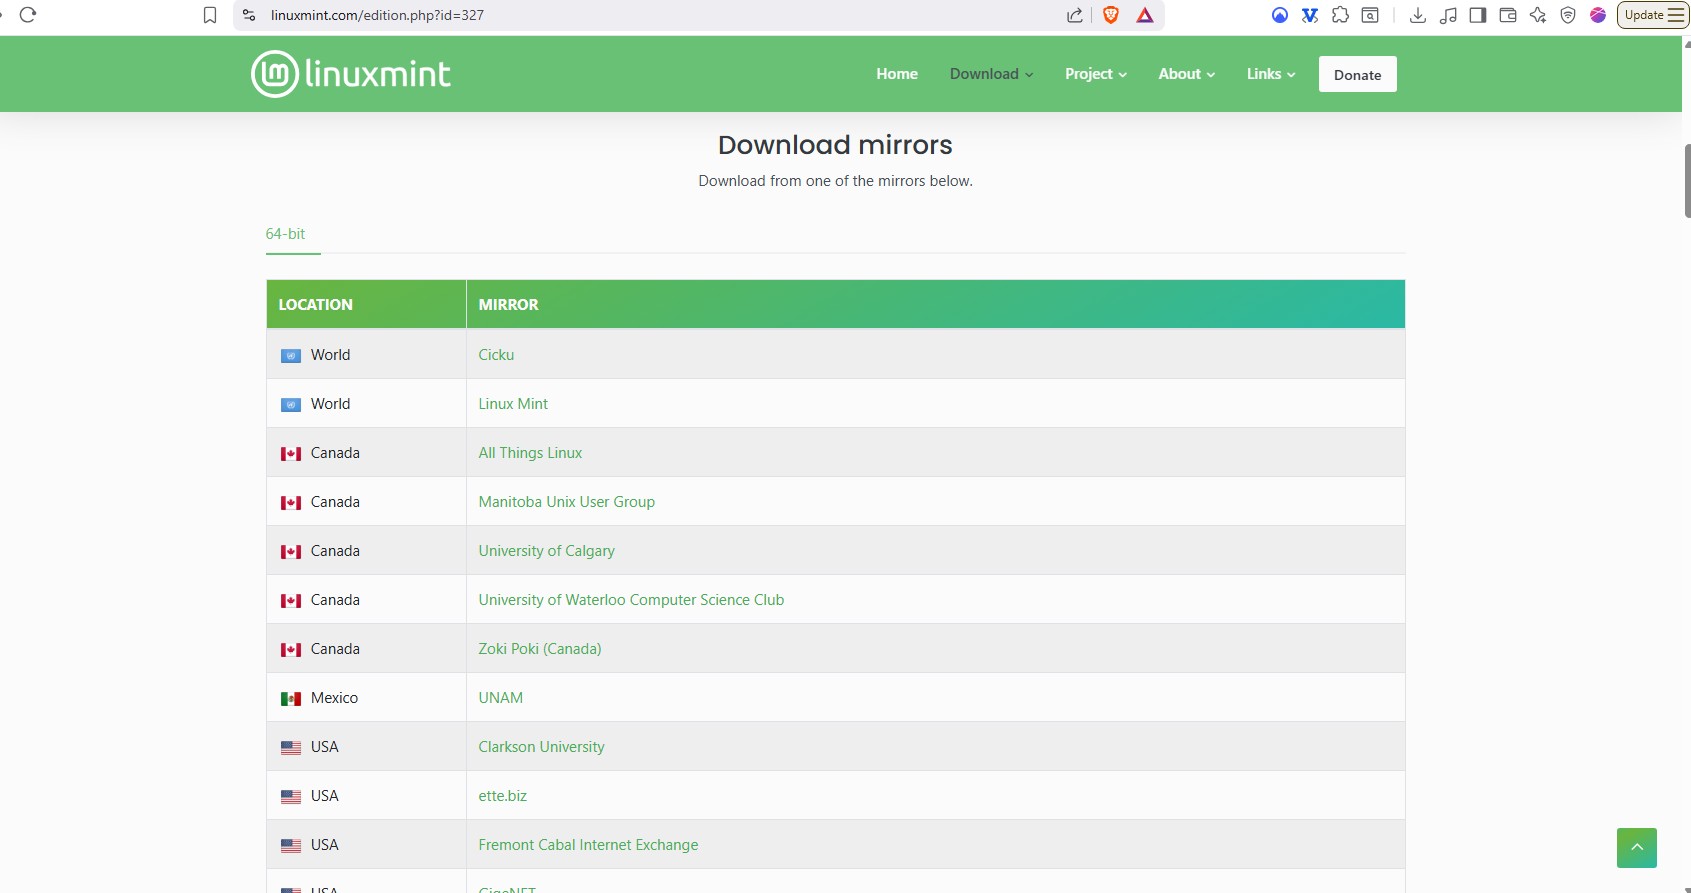Click the extensions puzzle piece icon
Image resolution: width=1691 pixels, height=893 pixels.
point(1340,15)
